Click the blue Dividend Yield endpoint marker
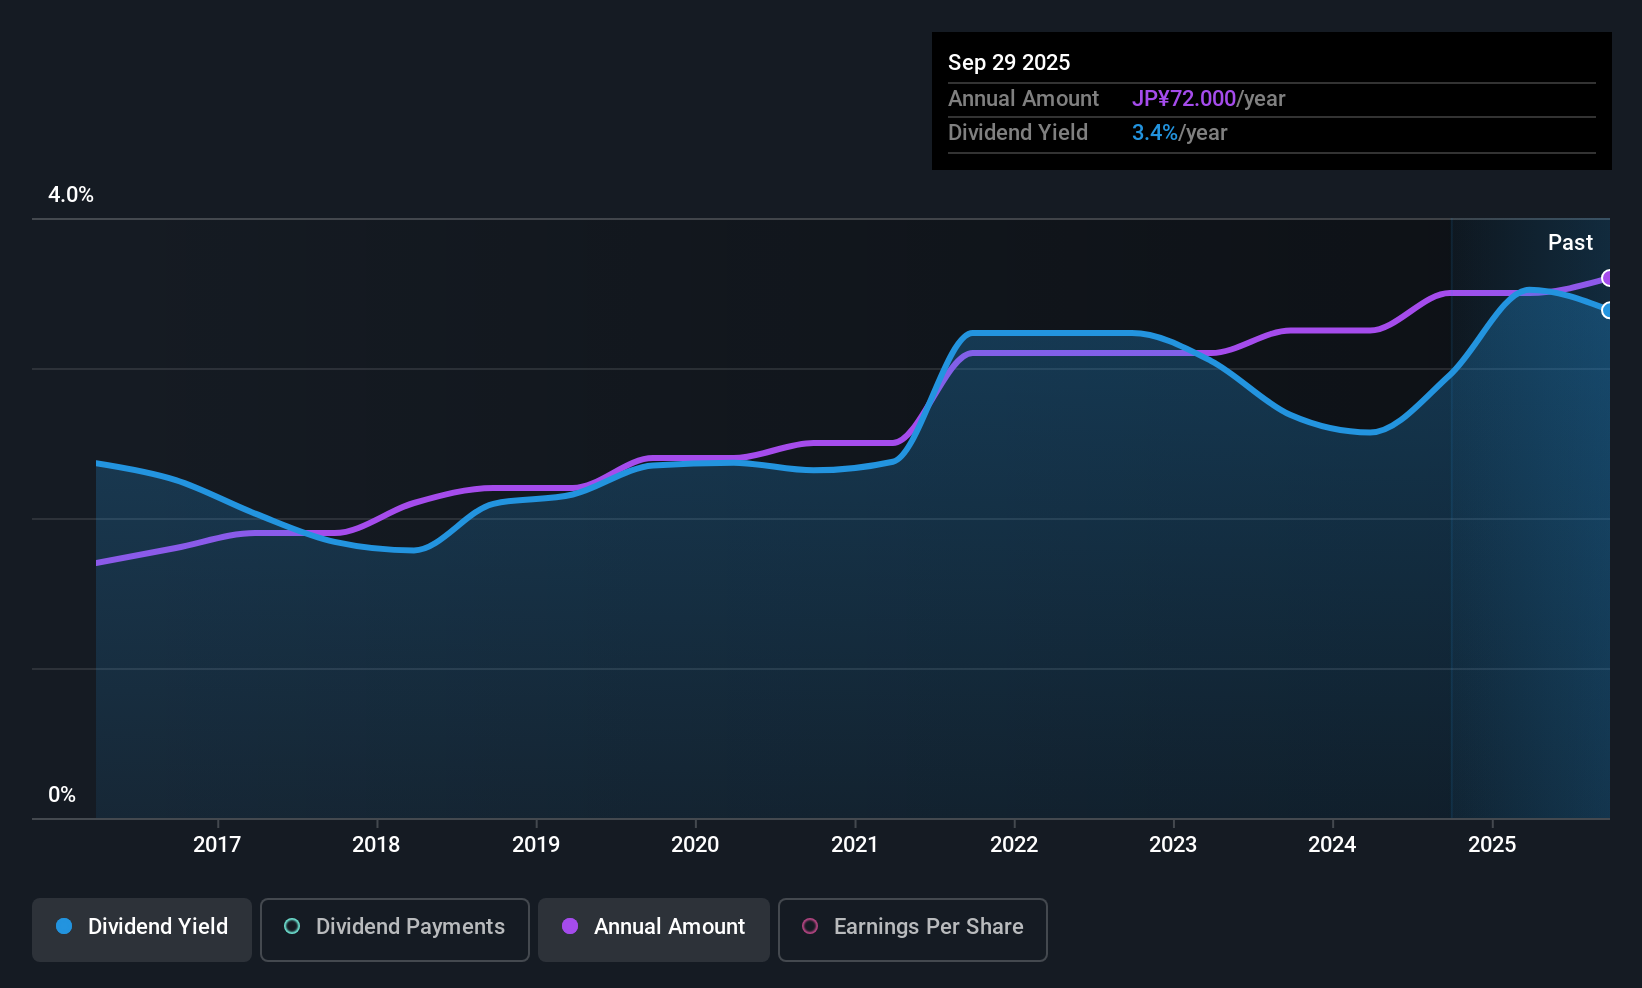Viewport: 1642px width, 988px height. (1607, 310)
